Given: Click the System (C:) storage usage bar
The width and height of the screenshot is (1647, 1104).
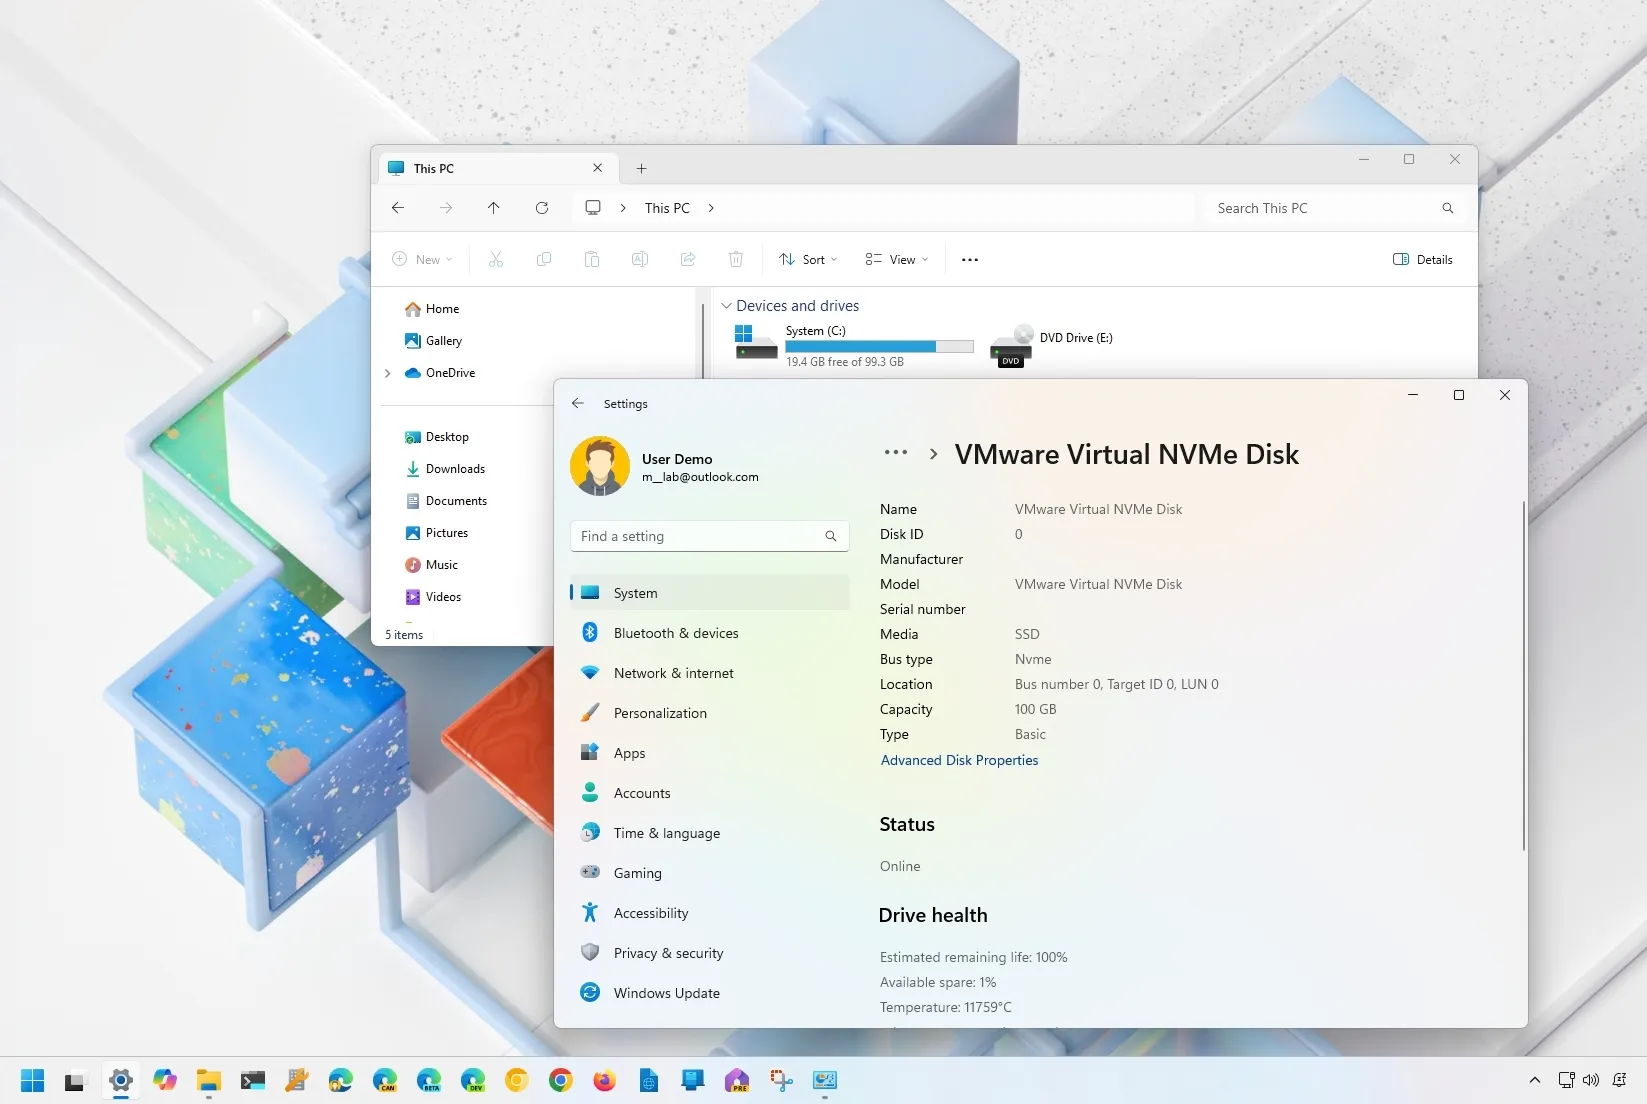Looking at the screenshot, I should [879, 346].
